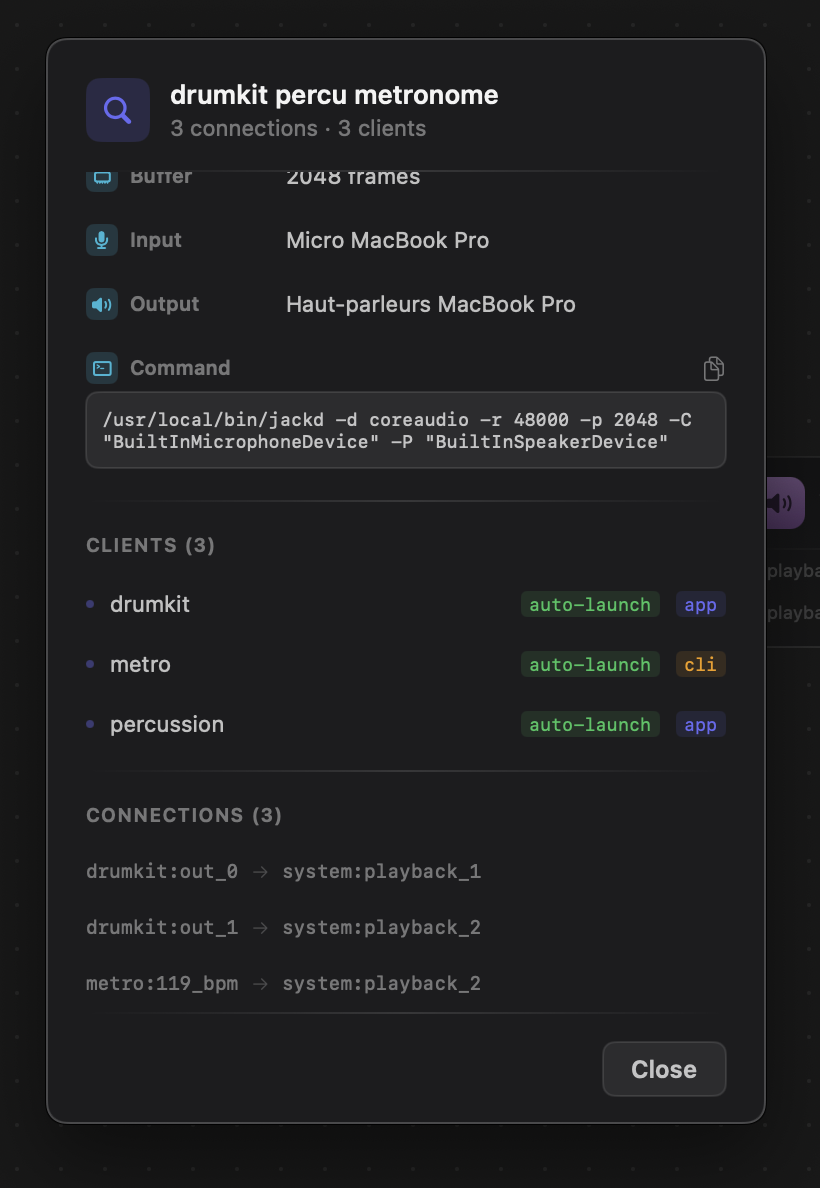Image resolution: width=820 pixels, height=1188 pixels.
Task: Click the terminal Command icon
Action: [x=102, y=368]
